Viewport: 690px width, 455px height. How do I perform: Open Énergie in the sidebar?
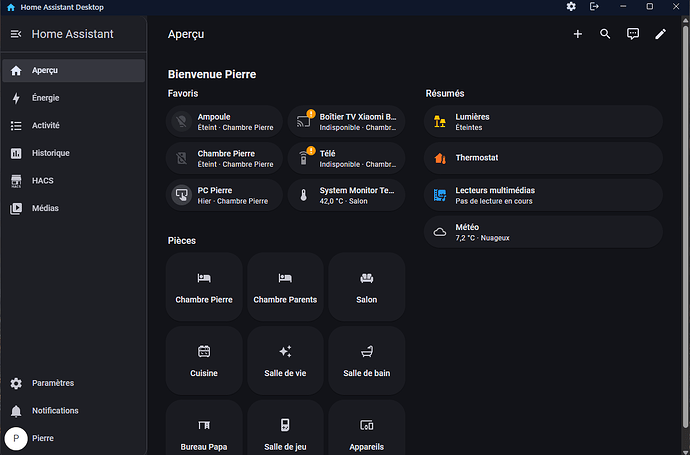pos(45,98)
